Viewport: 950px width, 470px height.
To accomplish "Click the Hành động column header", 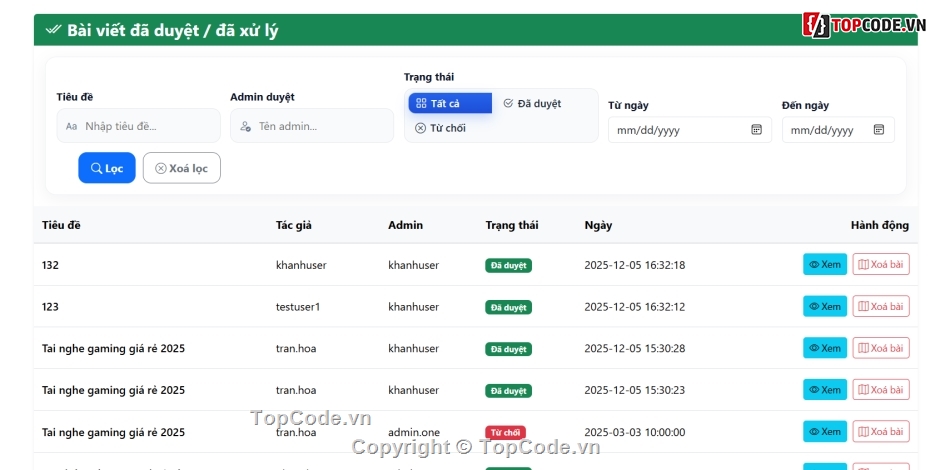I will [880, 225].
